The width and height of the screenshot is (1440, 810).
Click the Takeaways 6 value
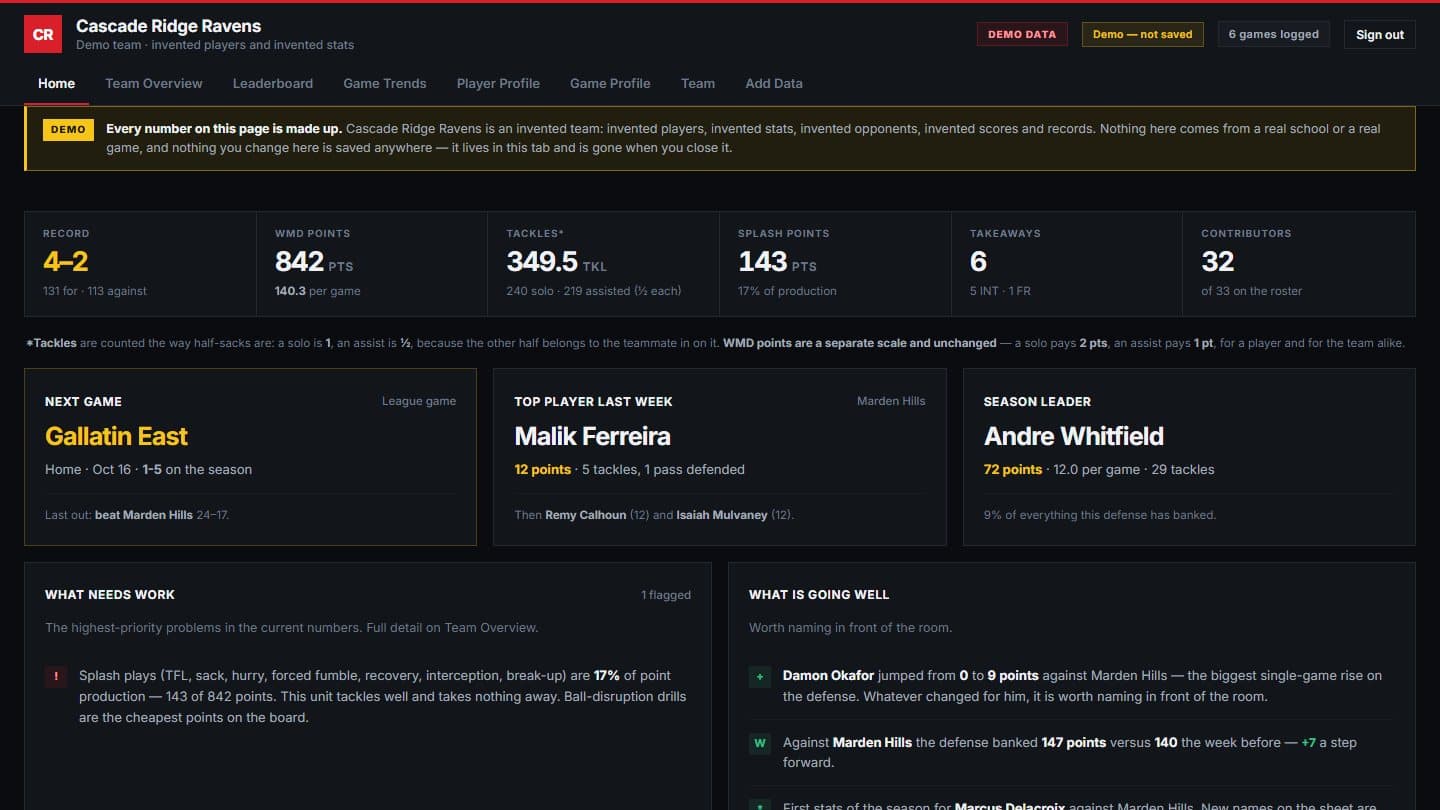click(x=978, y=262)
